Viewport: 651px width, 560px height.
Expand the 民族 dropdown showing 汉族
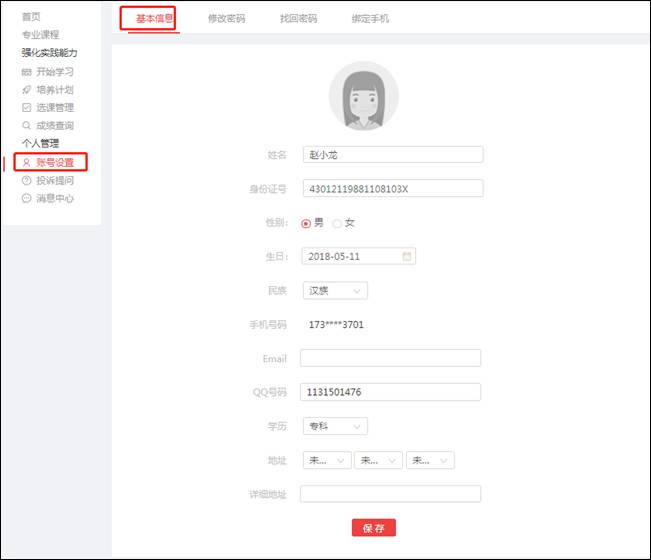click(x=334, y=291)
